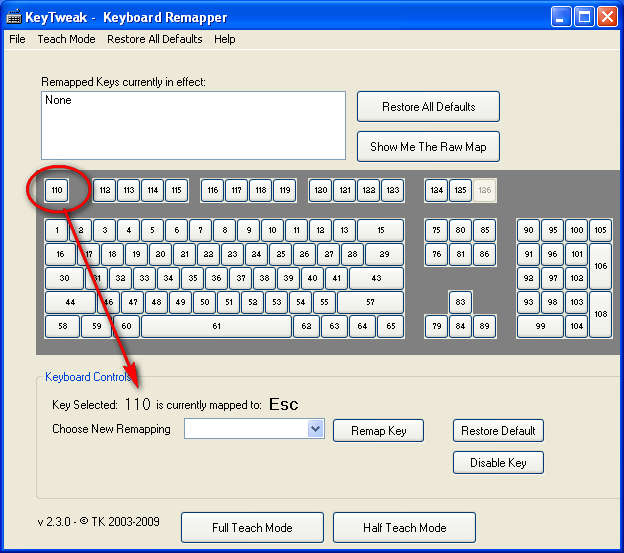
Task: Select key 125
Action: coord(460,190)
